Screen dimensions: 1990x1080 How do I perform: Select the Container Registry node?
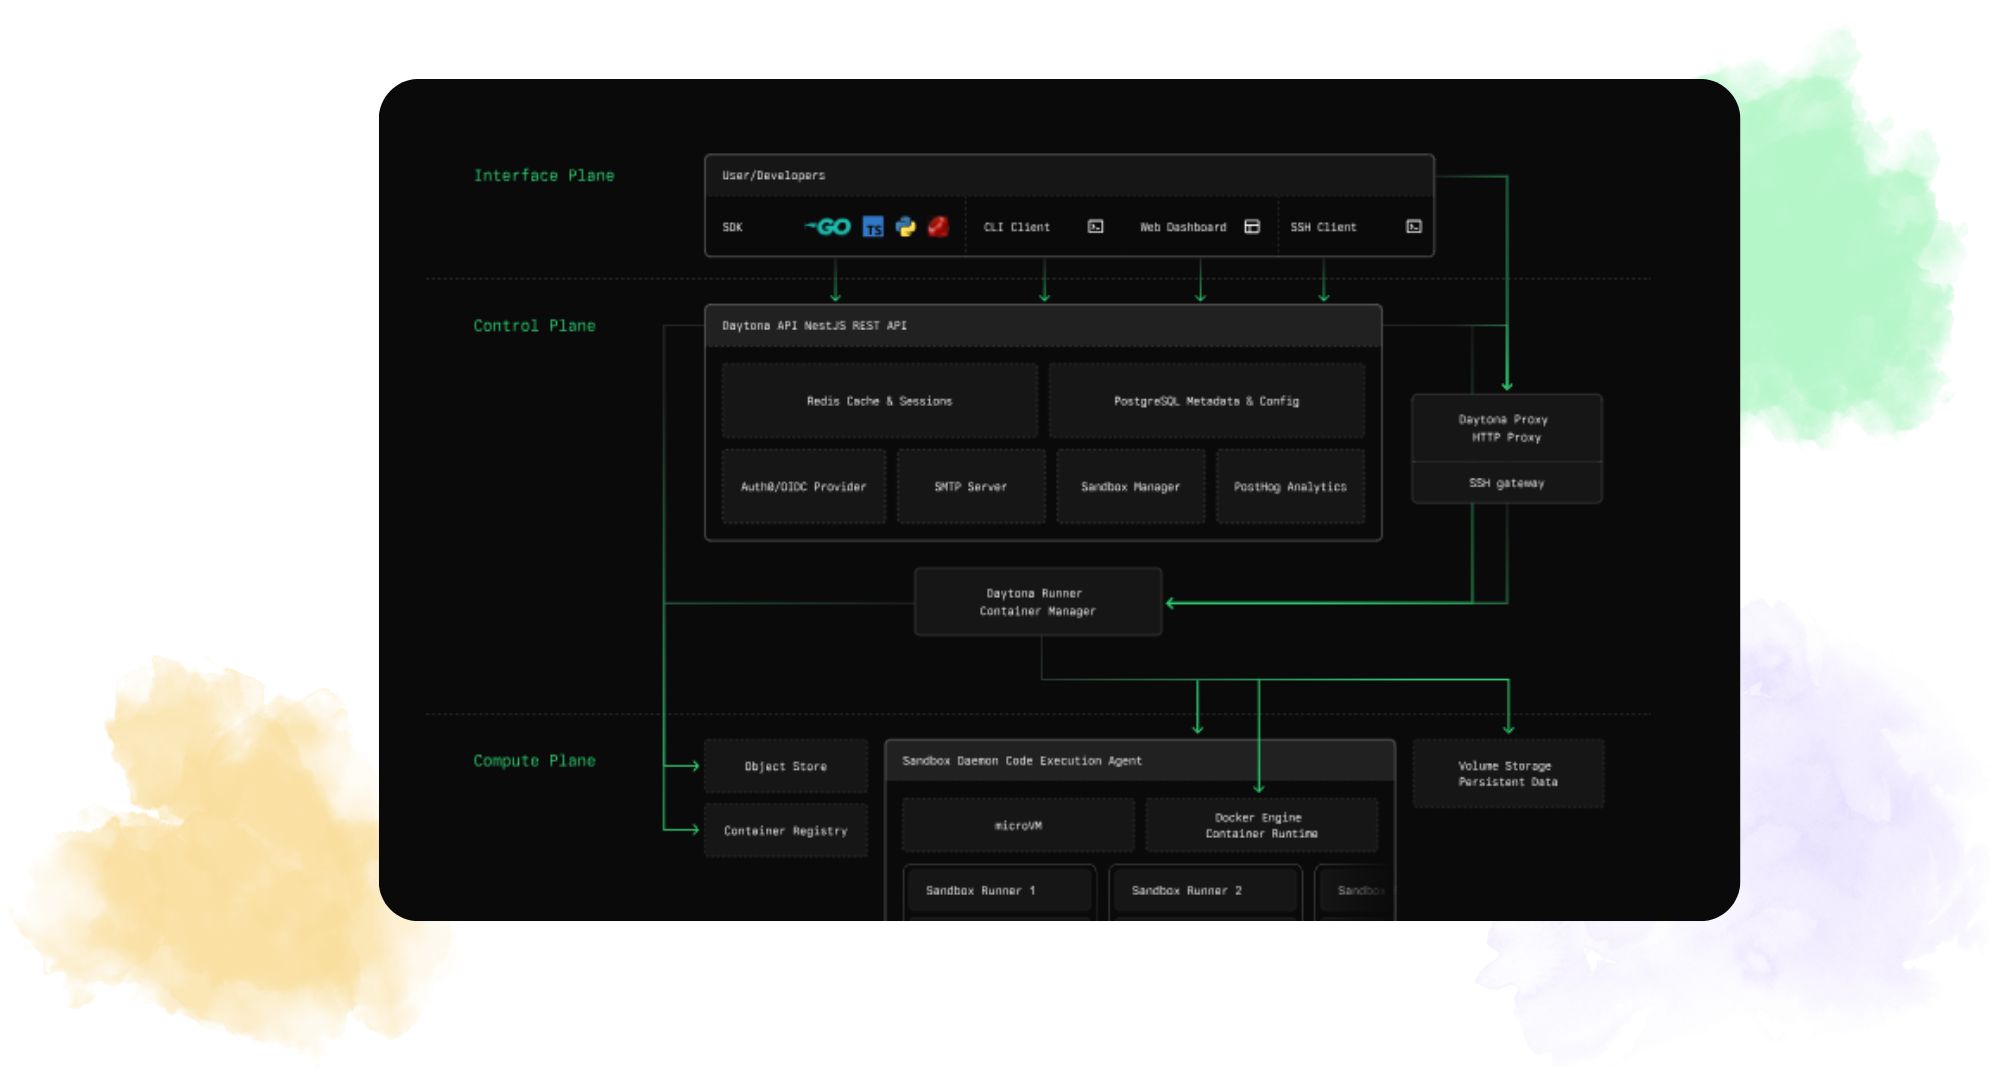coord(785,831)
